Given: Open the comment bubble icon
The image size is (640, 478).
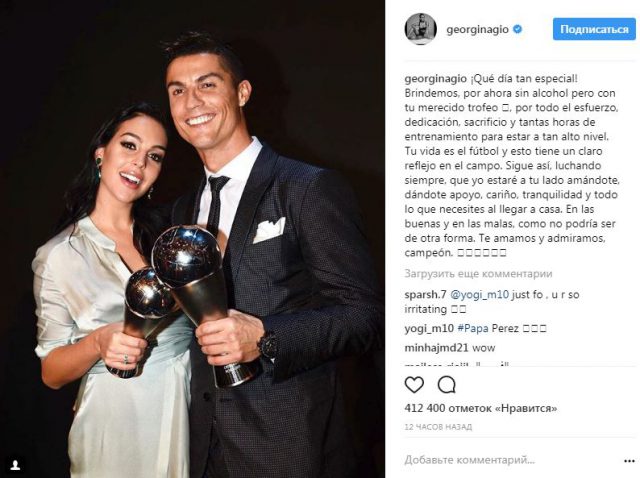Looking at the screenshot, I should click(447, 385).
